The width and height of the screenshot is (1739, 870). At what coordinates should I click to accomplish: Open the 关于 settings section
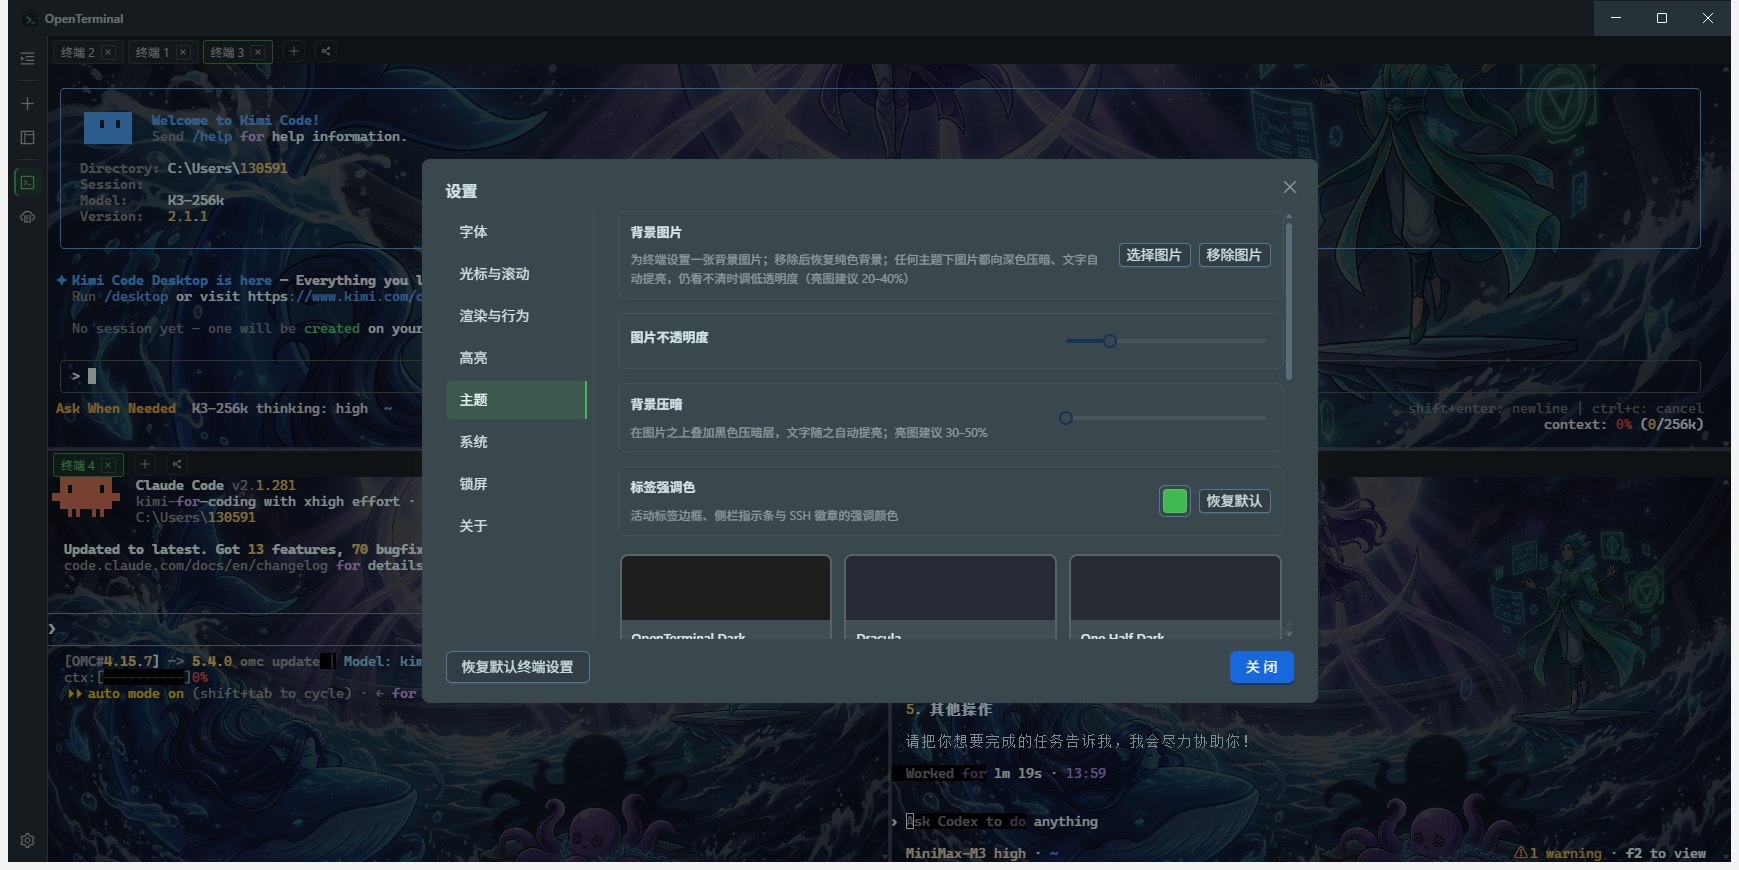pos(516,526)
